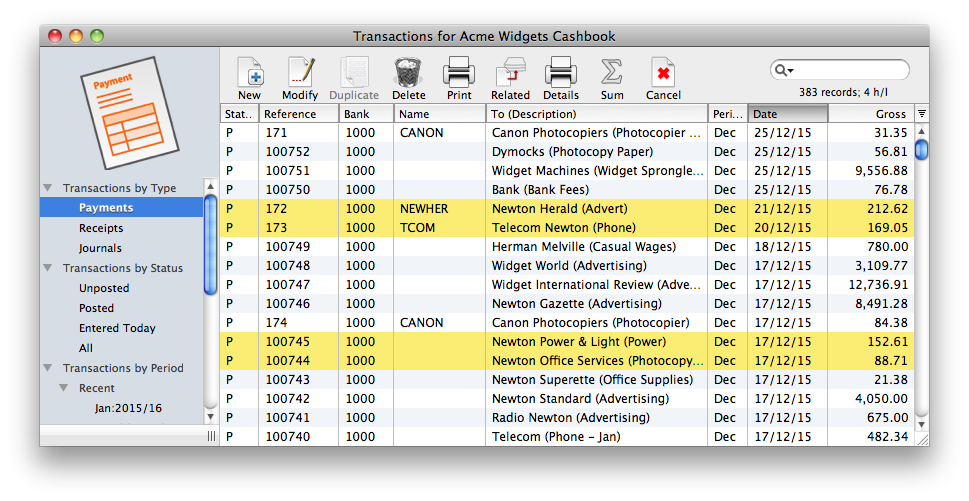The height and width of the screenshot is (501, 969).
Task: Click the transaction list scrollbar thumb
Action: coord(921,149)
